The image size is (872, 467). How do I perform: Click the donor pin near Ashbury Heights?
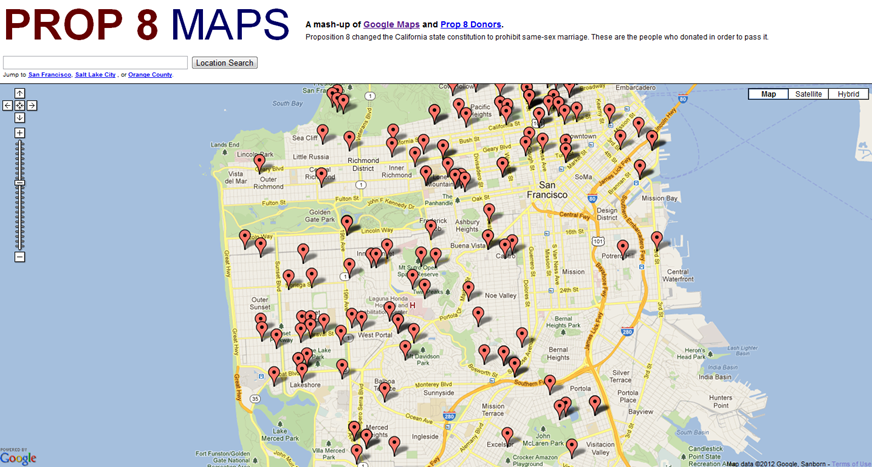click(x=489, y=212)
